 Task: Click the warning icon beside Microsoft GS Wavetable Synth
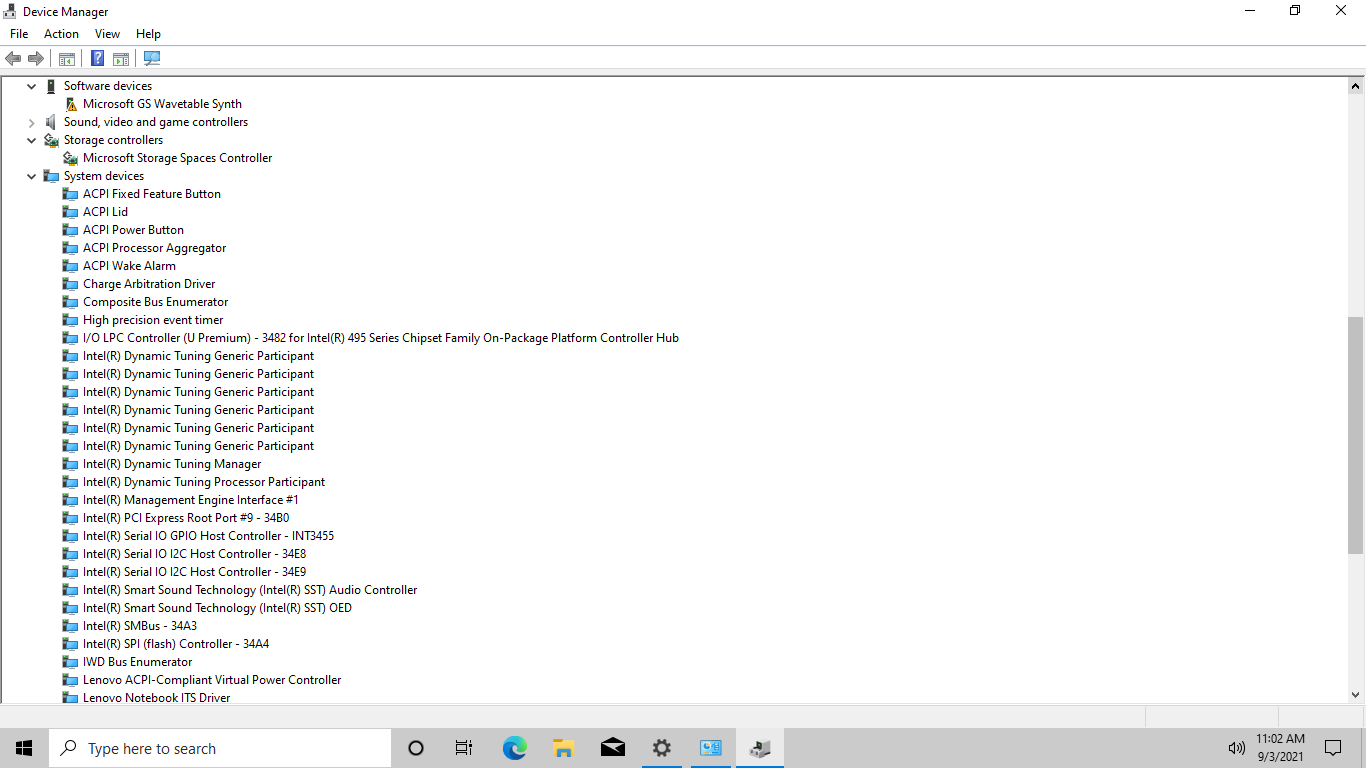[71, 104]
